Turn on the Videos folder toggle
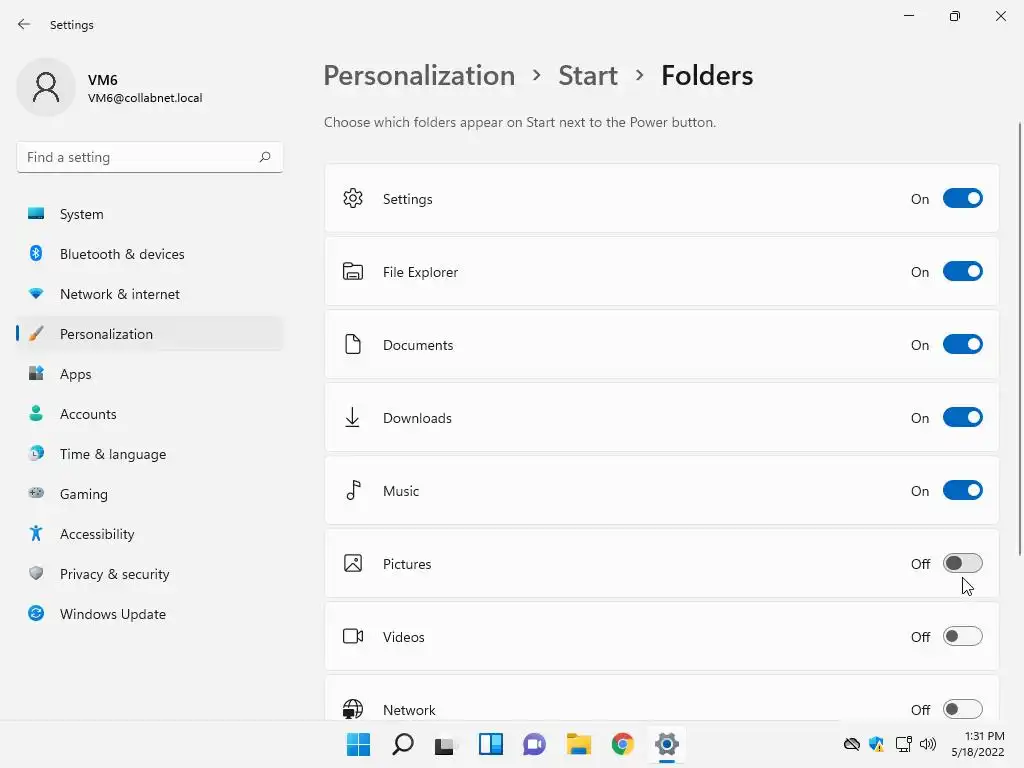 pyautogui.click(x=962, y=637)
